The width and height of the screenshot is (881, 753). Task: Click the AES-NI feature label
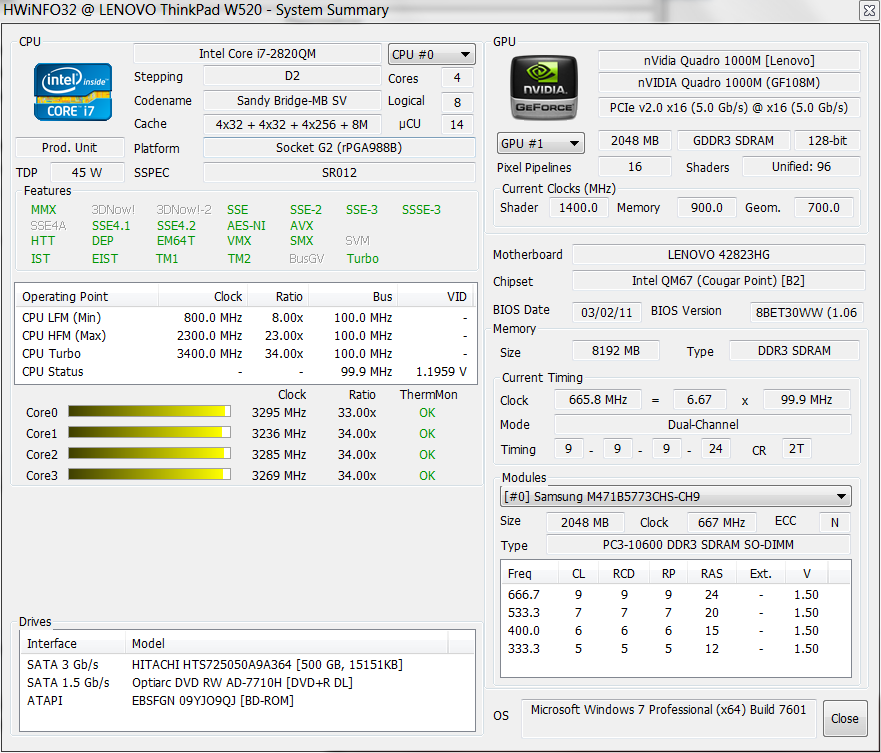pos(246,226)
